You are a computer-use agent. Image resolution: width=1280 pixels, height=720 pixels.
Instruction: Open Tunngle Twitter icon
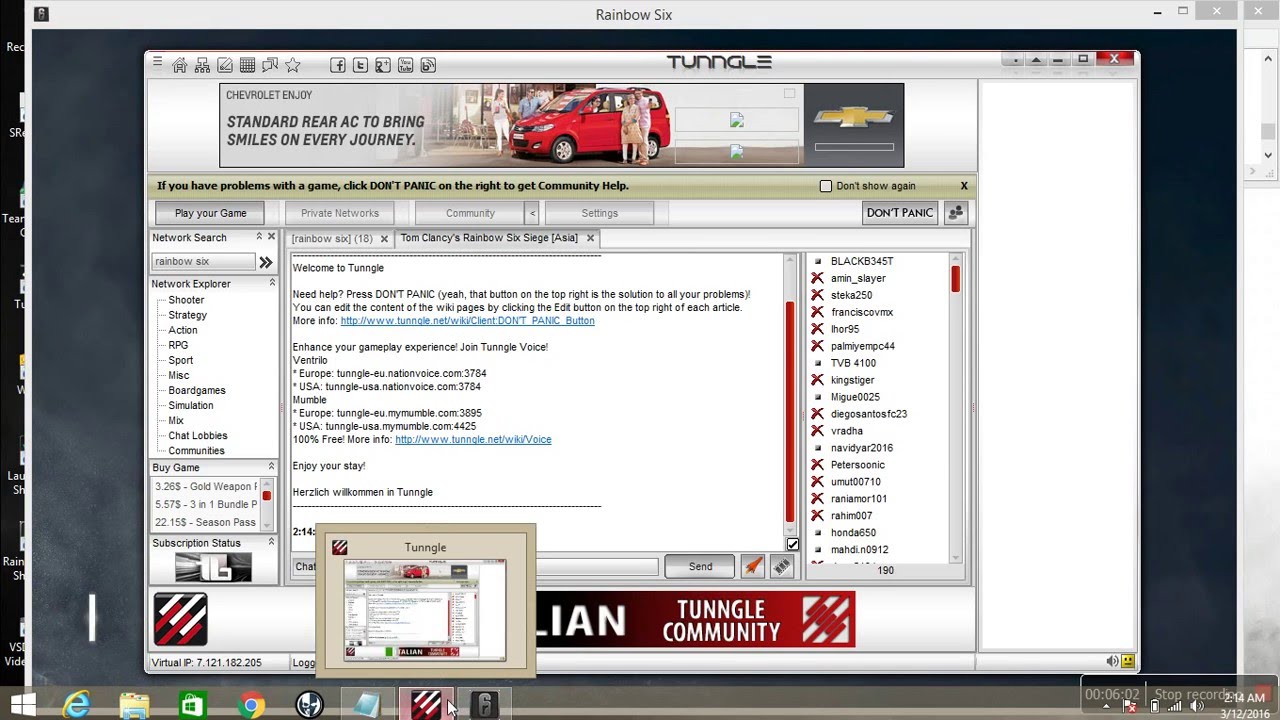[360, 65]
